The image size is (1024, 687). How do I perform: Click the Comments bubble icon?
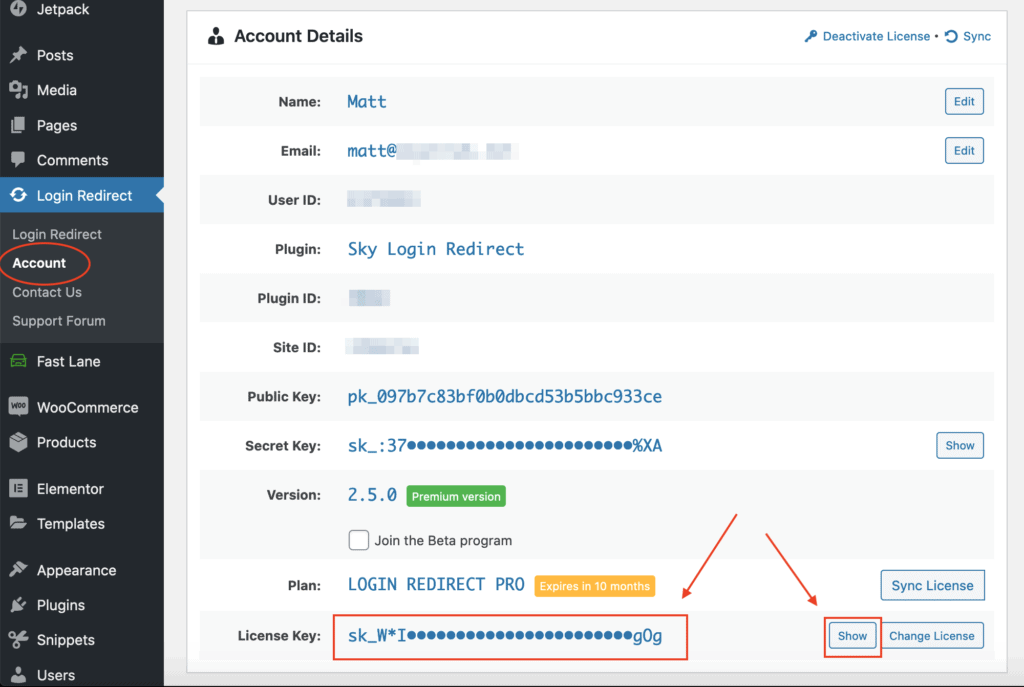tap(18, 160)
